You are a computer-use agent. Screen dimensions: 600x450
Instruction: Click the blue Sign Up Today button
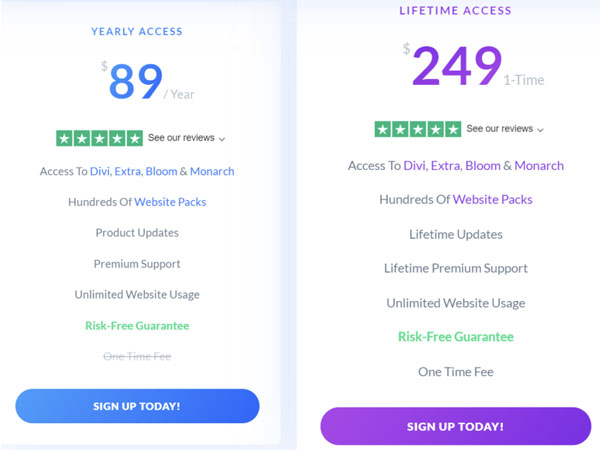[x=137, y=406]
